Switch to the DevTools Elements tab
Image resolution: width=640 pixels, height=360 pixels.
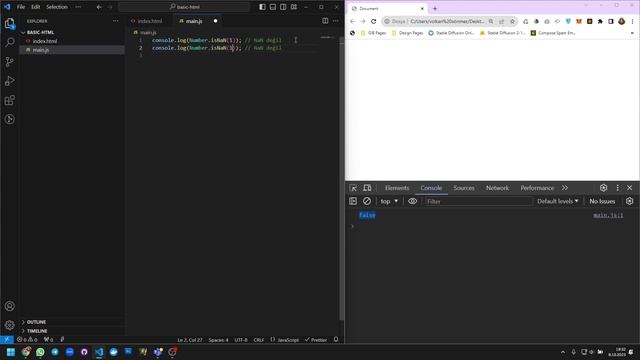pos(397,188)
